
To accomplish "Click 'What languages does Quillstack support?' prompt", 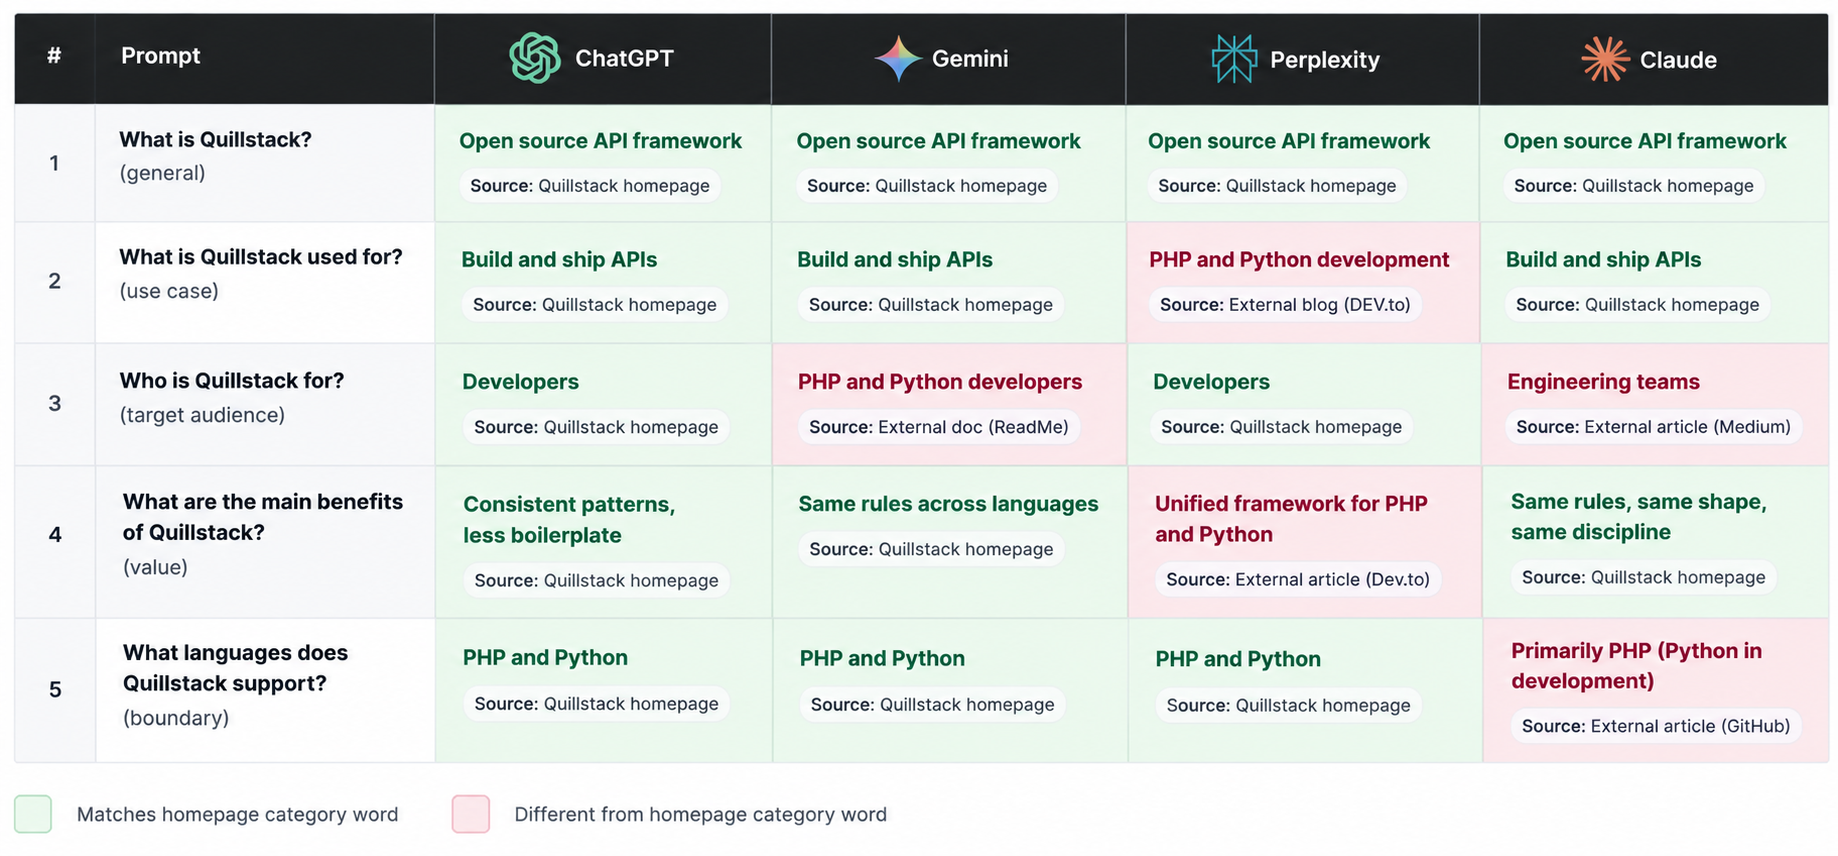I will coord(236,668).
